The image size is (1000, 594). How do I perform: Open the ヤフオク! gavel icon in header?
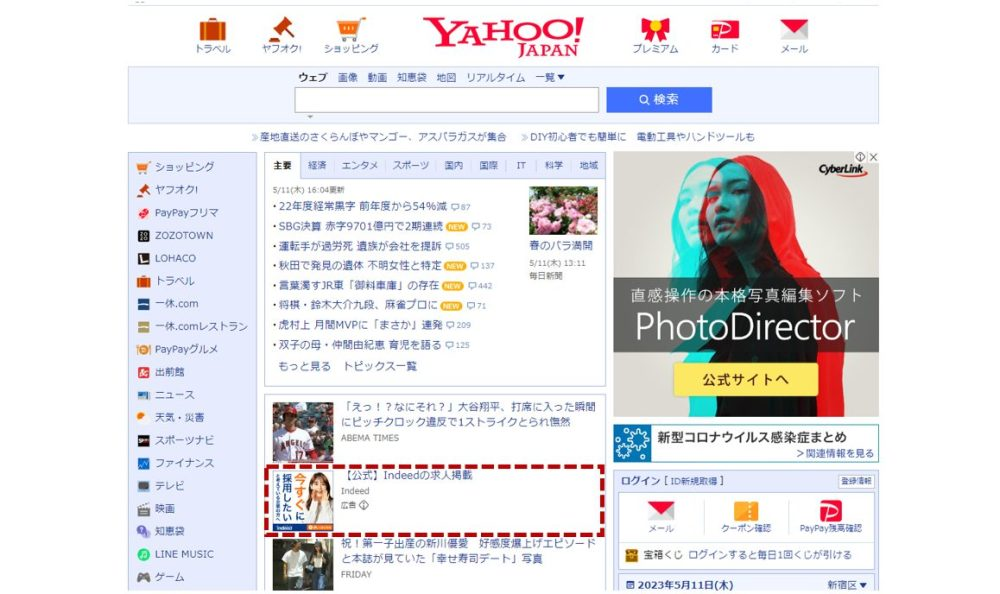281,29
